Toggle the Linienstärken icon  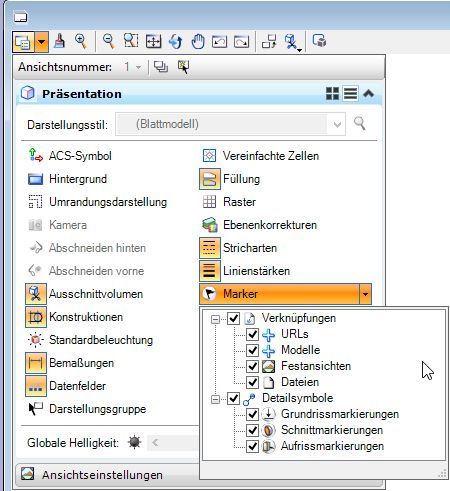[210, 271]
